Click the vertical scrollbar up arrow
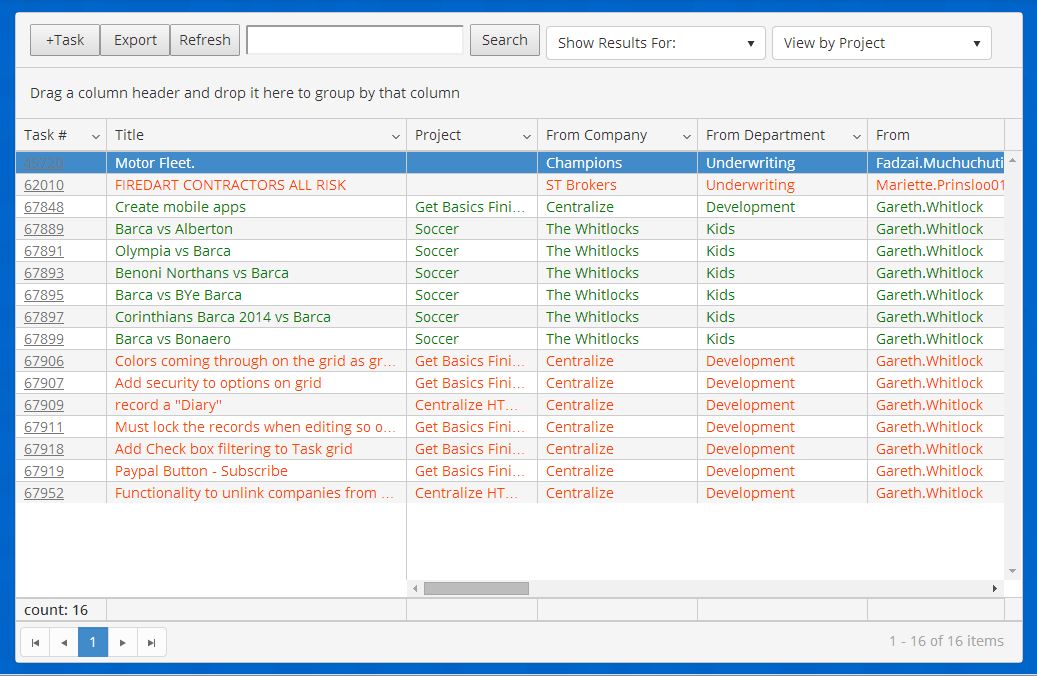Screen dimensions: 1037x676 pos(1012,161)
